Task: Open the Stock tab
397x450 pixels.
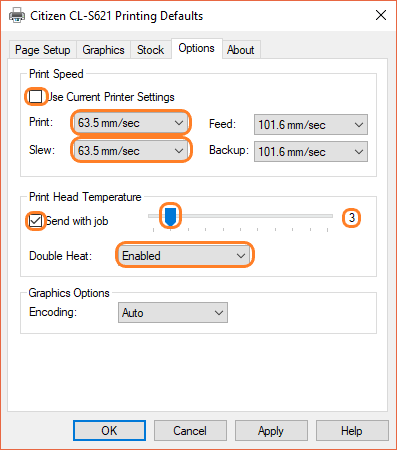Action: (x=151, y=50)
